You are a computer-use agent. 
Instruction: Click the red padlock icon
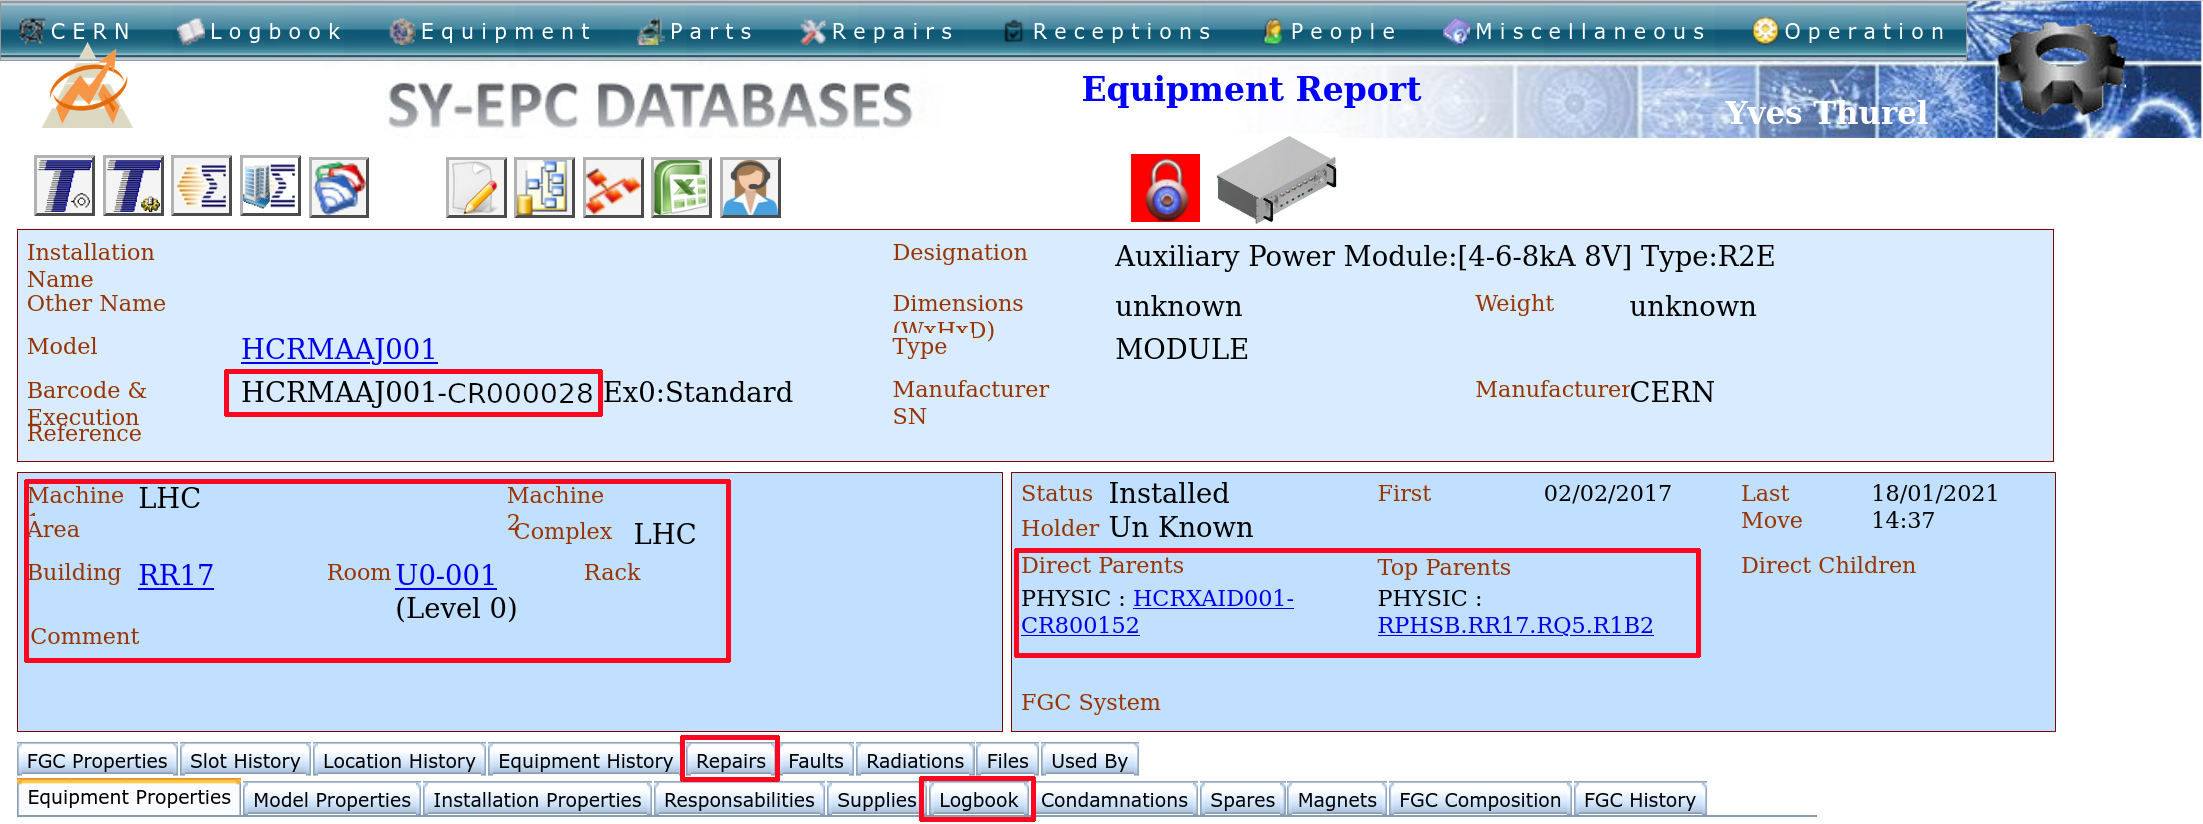point(1165,188)
